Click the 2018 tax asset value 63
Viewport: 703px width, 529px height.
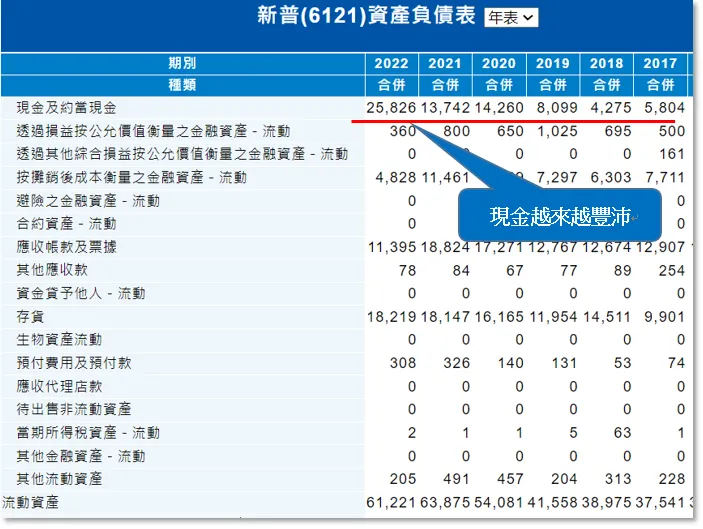click(x=622, y=433)
